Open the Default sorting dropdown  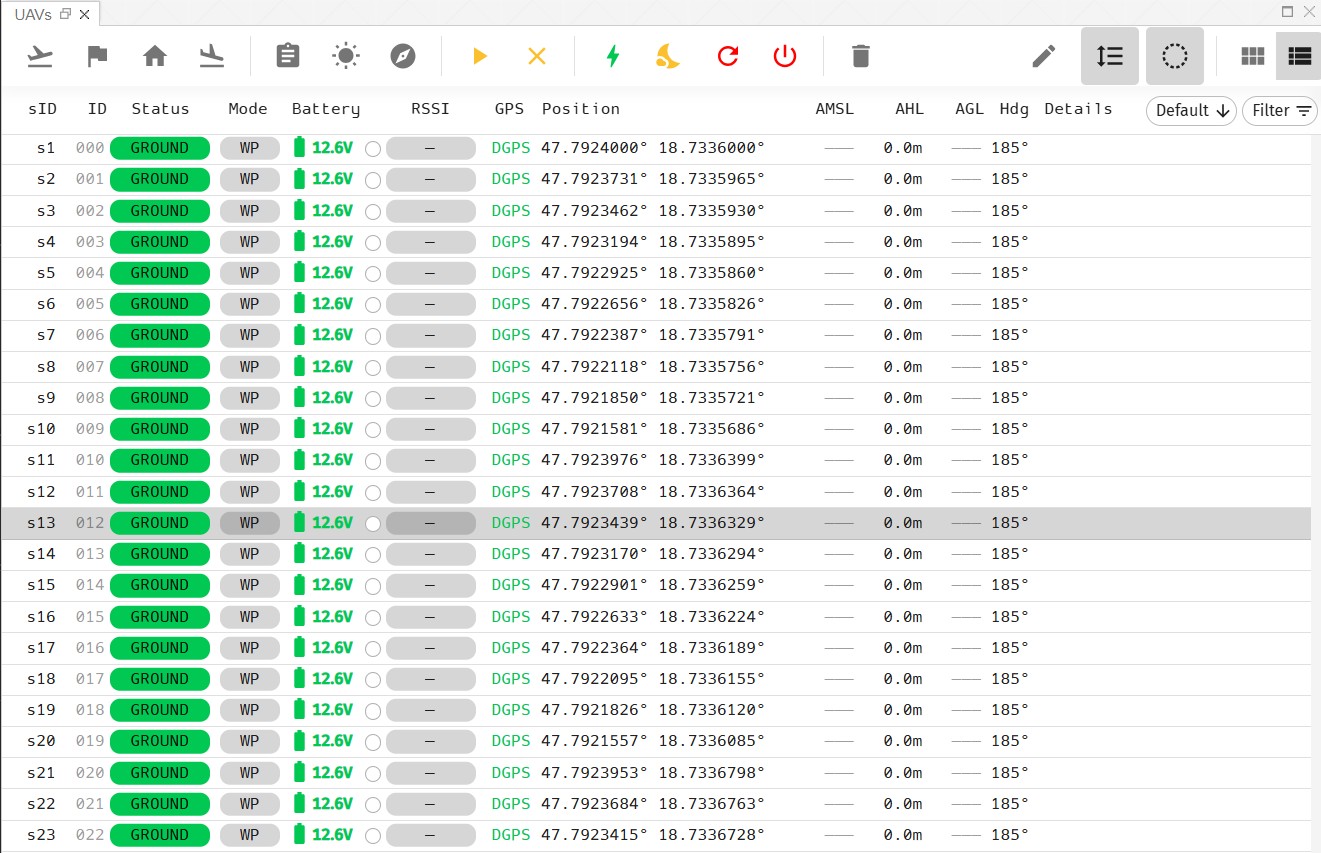pyautogui.click(x=1190, y=111)
